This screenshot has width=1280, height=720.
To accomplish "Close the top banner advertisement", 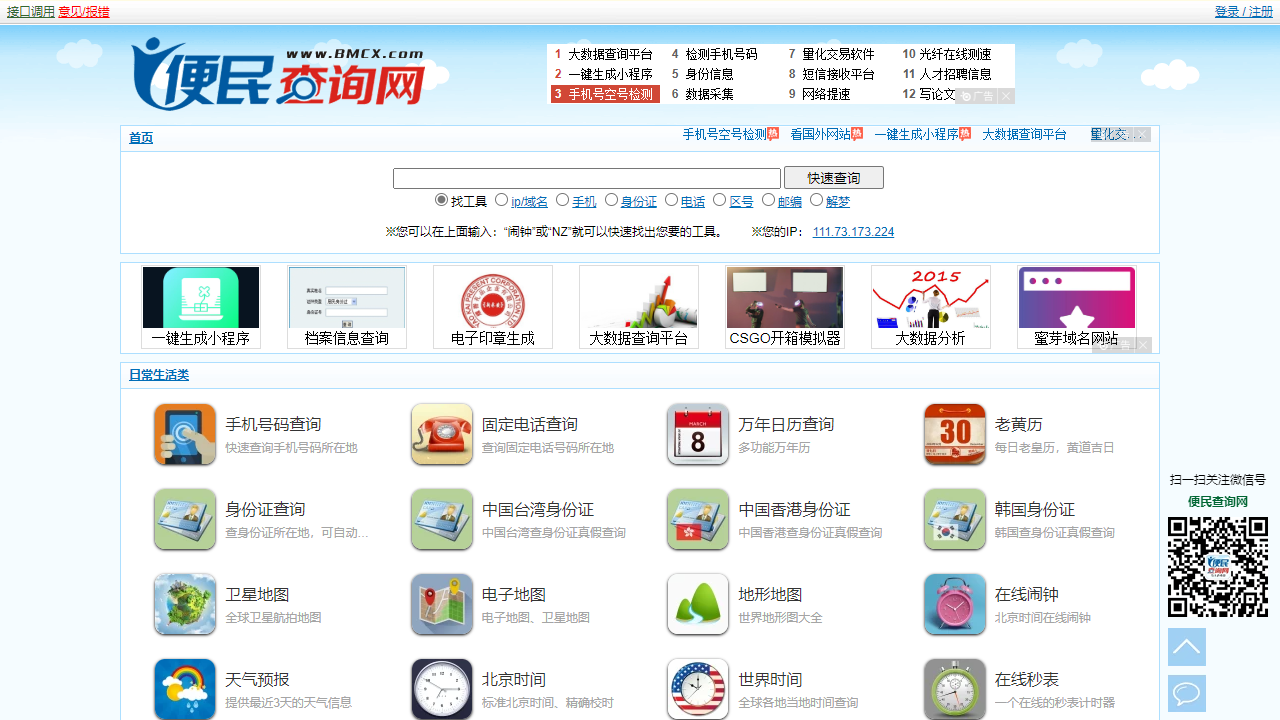I will (x=1006, y=96).
